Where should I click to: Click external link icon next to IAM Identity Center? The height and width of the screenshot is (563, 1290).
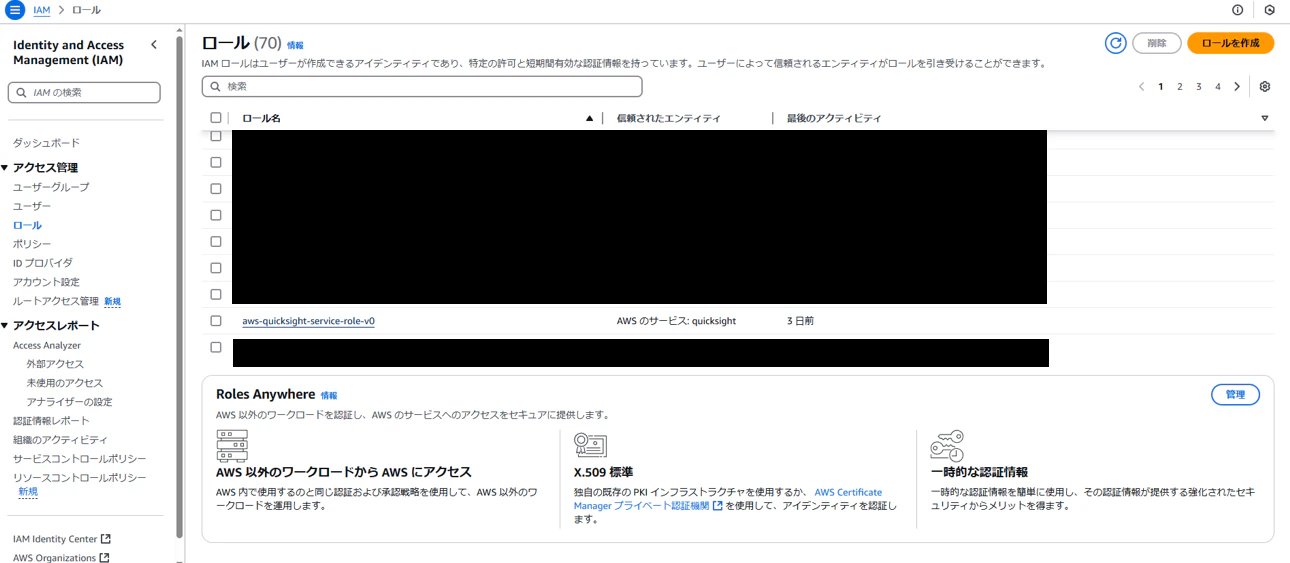106,539
